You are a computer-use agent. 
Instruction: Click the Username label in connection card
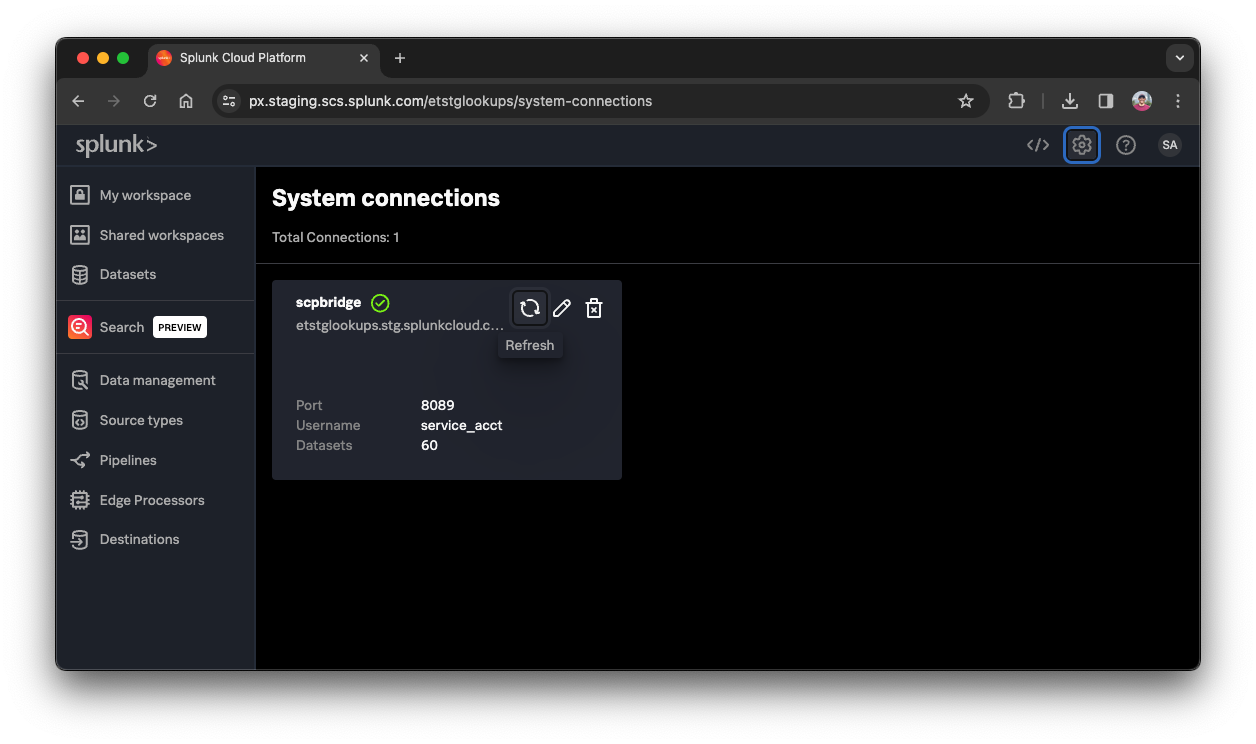click(x=328, y=425)
